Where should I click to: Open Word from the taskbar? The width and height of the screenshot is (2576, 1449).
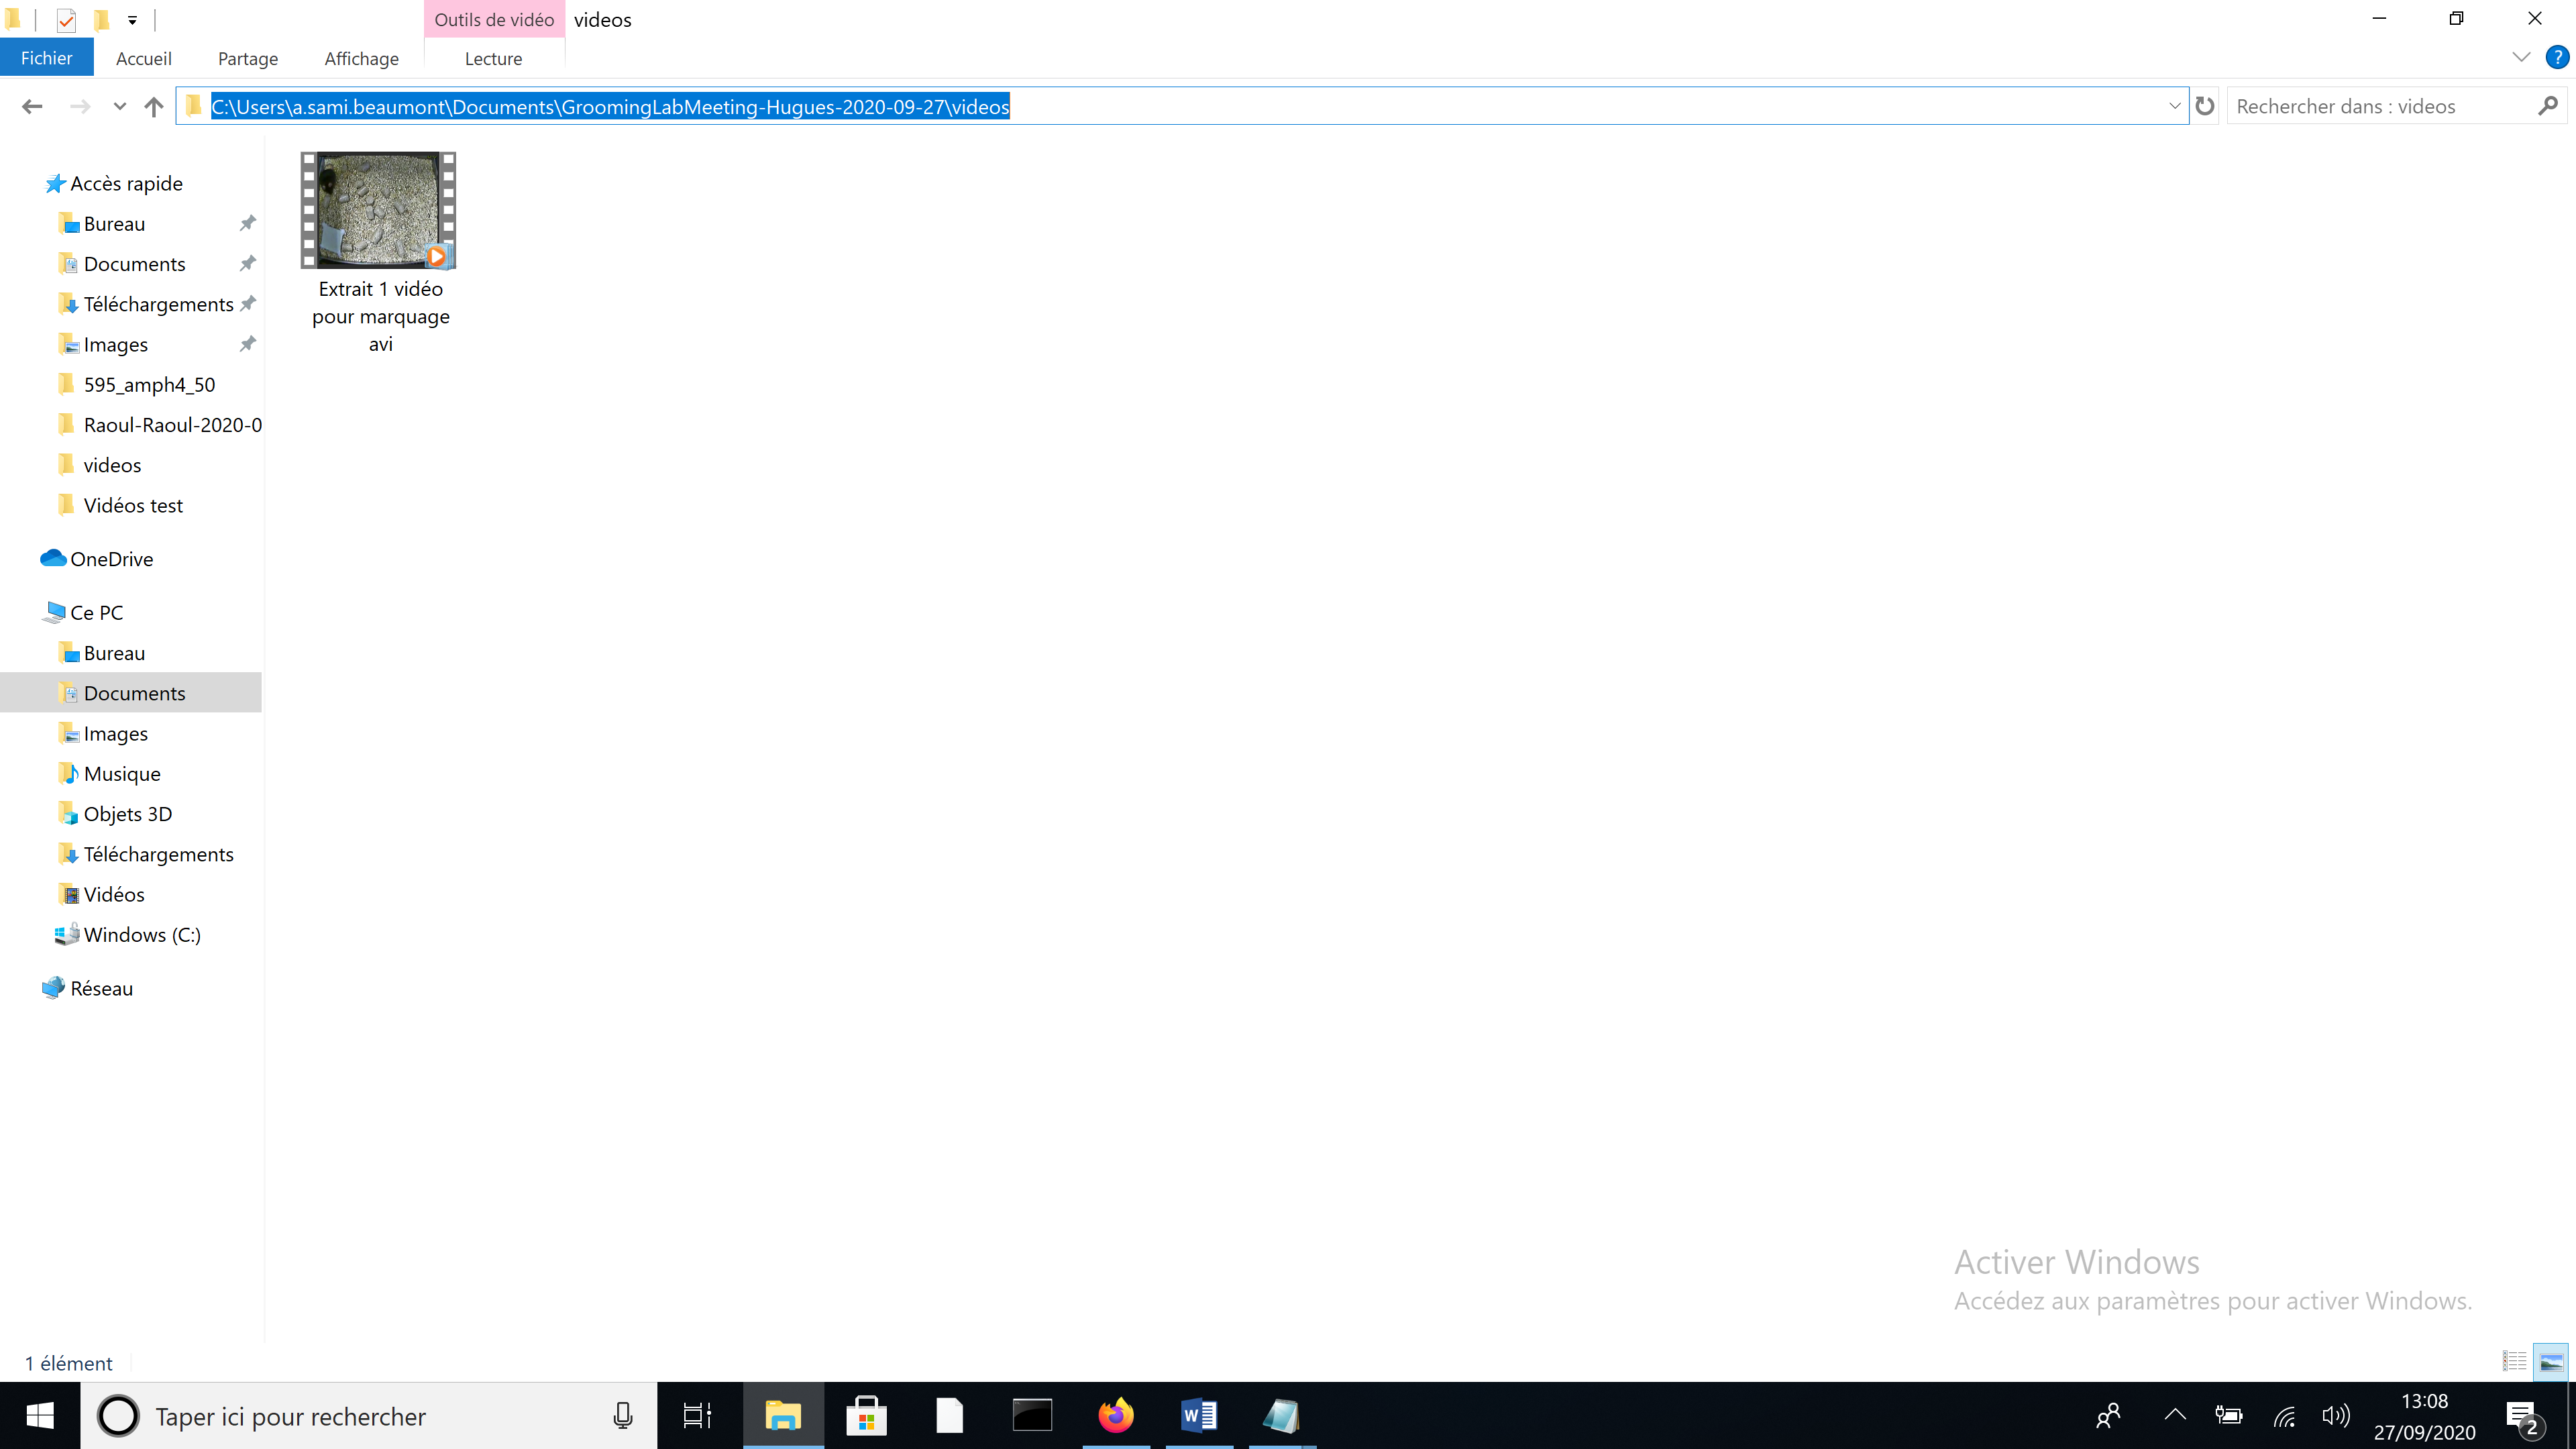pyautogui.click(x=1199, y=1416)
